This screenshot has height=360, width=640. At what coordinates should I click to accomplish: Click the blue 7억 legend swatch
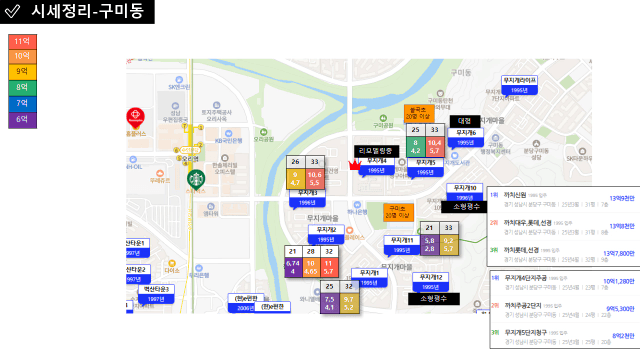point(22,103)
